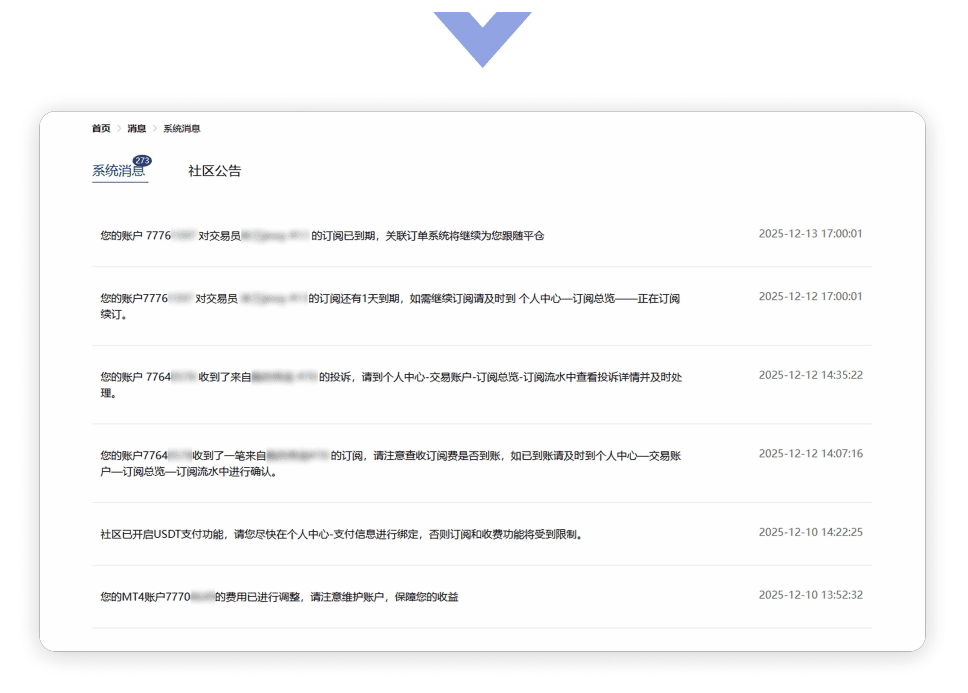Viewport: 968px width, 693px height.
Task: Click the 2025-12-12 17:00:01 timestamp
Action: tap(810, 297)
